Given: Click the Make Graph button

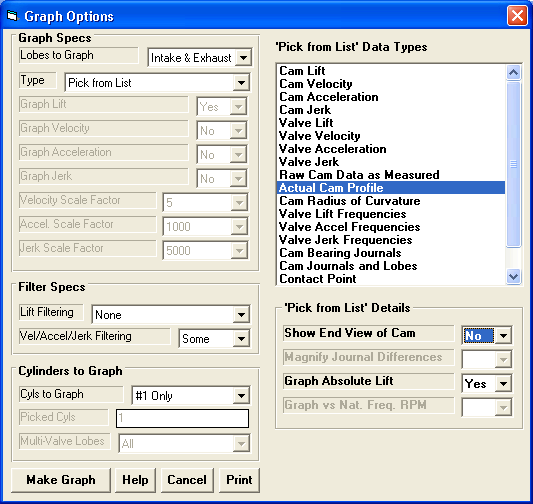Looking at the screenshot, I should point(61,480).
